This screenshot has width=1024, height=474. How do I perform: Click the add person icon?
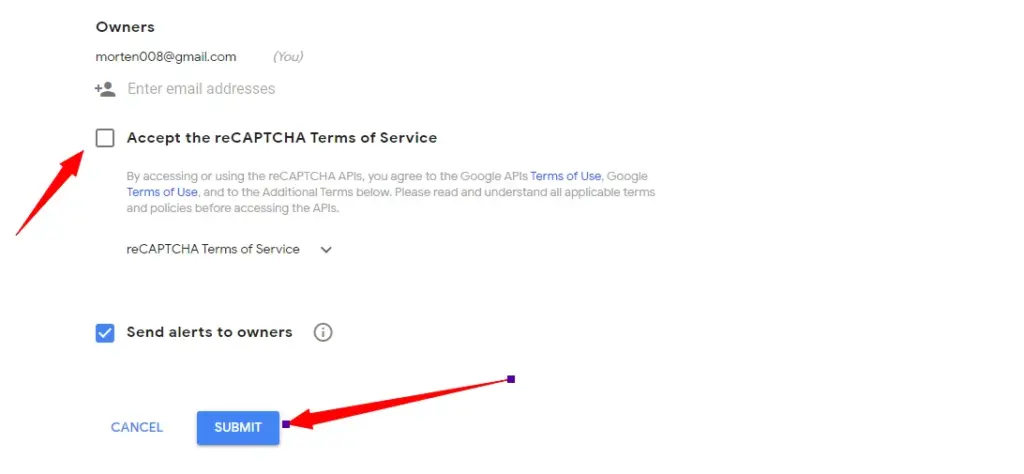coord(104,89)
